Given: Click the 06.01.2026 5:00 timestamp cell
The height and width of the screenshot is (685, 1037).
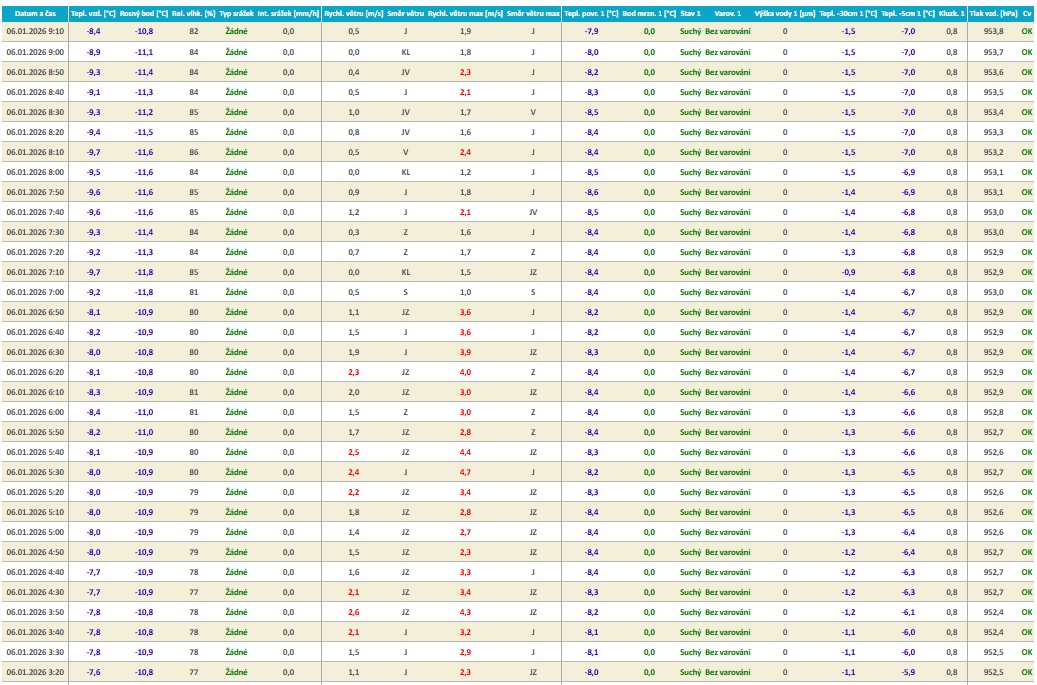Looking at the screenshot, I should [x=34, y=532].
